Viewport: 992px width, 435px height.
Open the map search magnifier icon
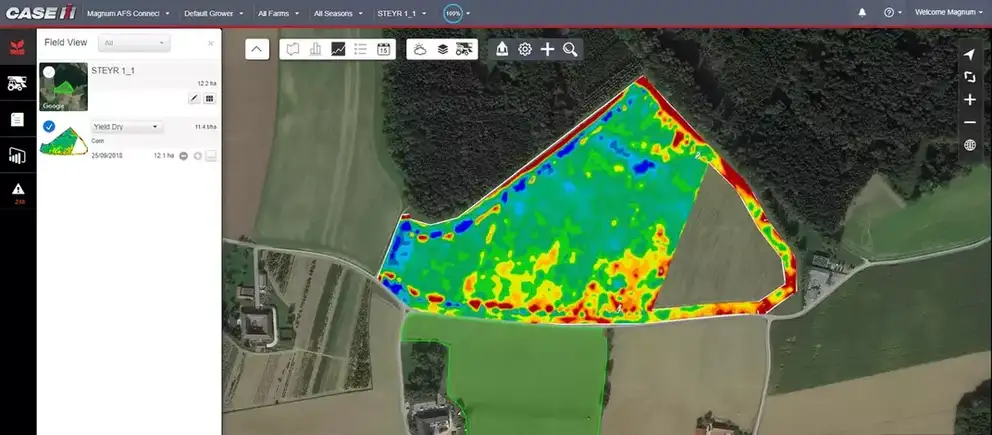[570, 49]
